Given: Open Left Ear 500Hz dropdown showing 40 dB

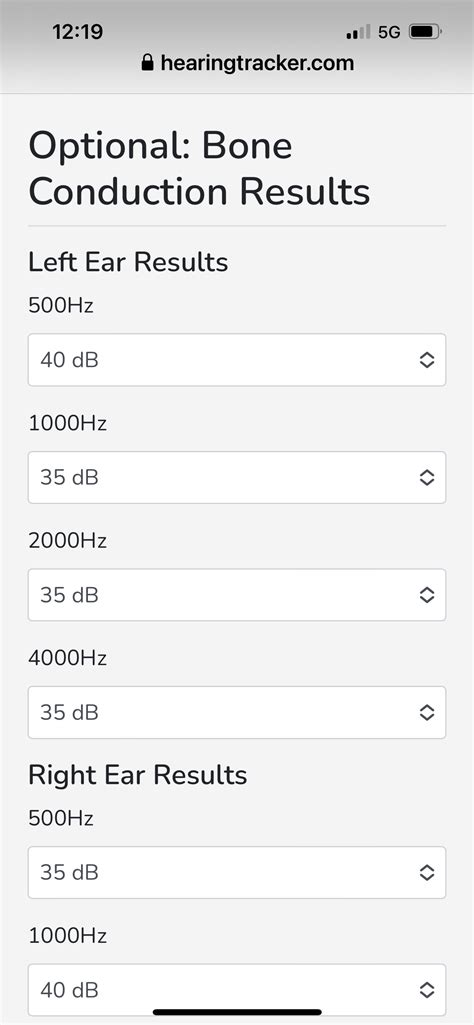Looking at the screenshot, I should pyautogui.click(x=237, y=360).
